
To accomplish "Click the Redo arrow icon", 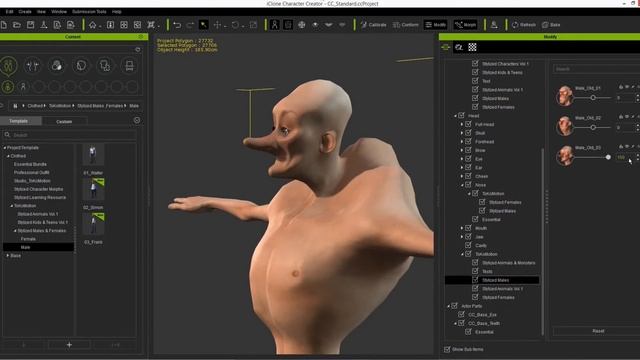I will point(190,25).
